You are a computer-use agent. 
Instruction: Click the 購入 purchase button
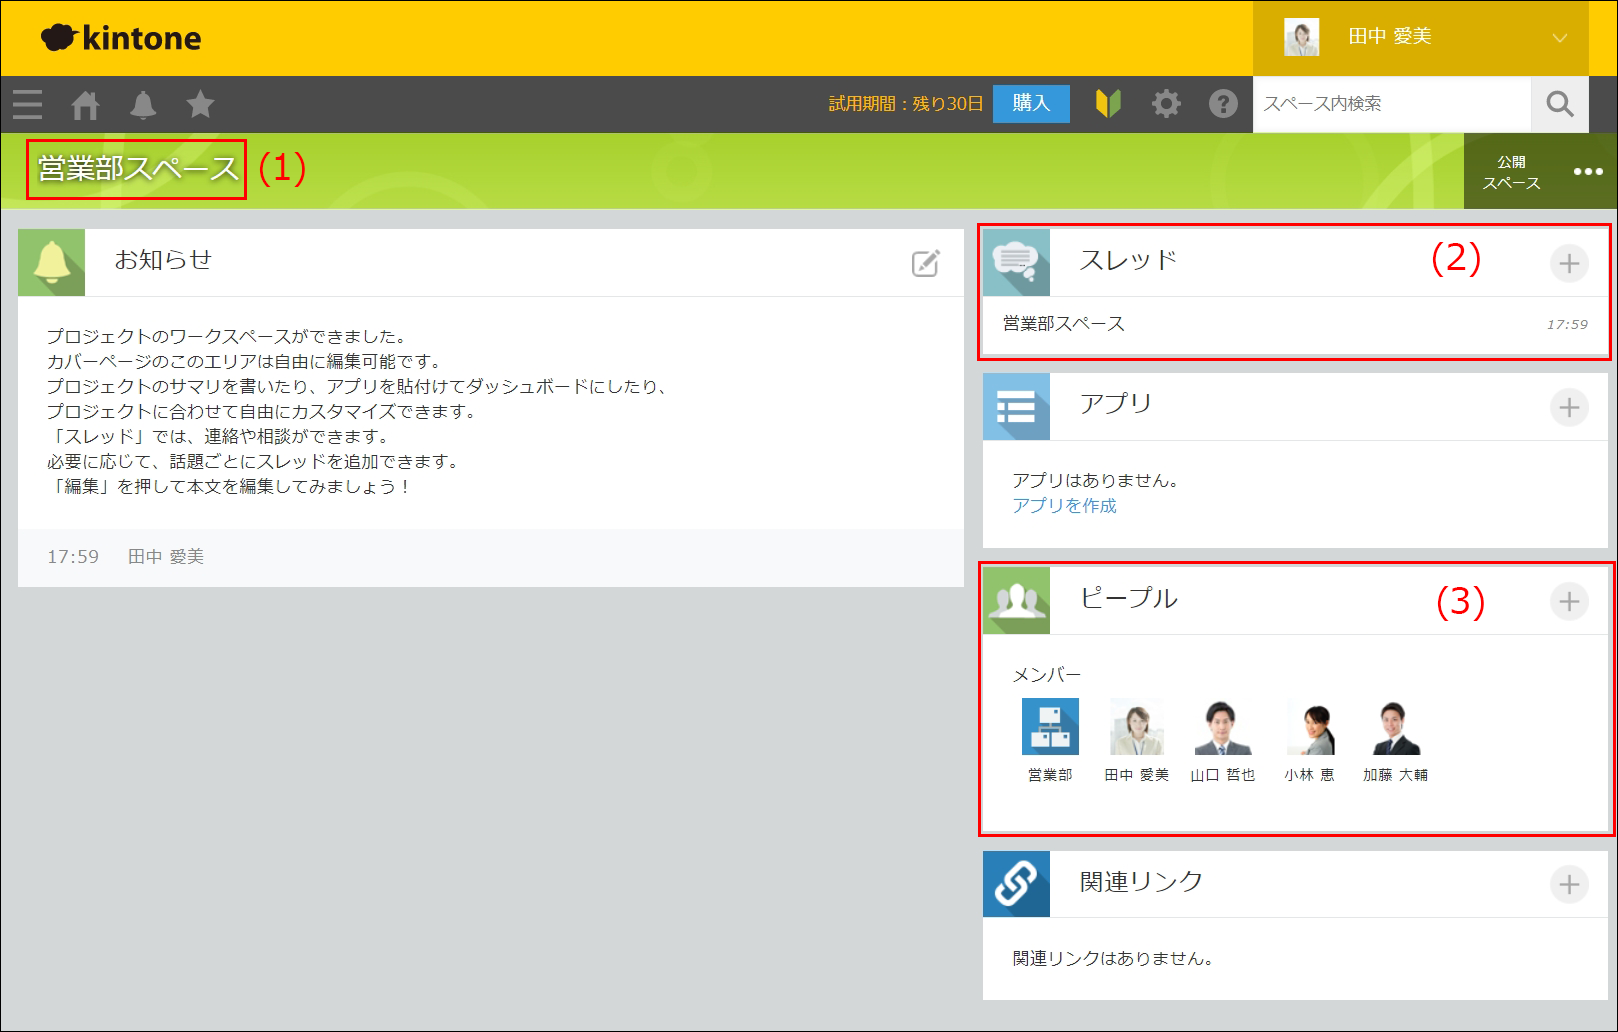[1030, 104]
